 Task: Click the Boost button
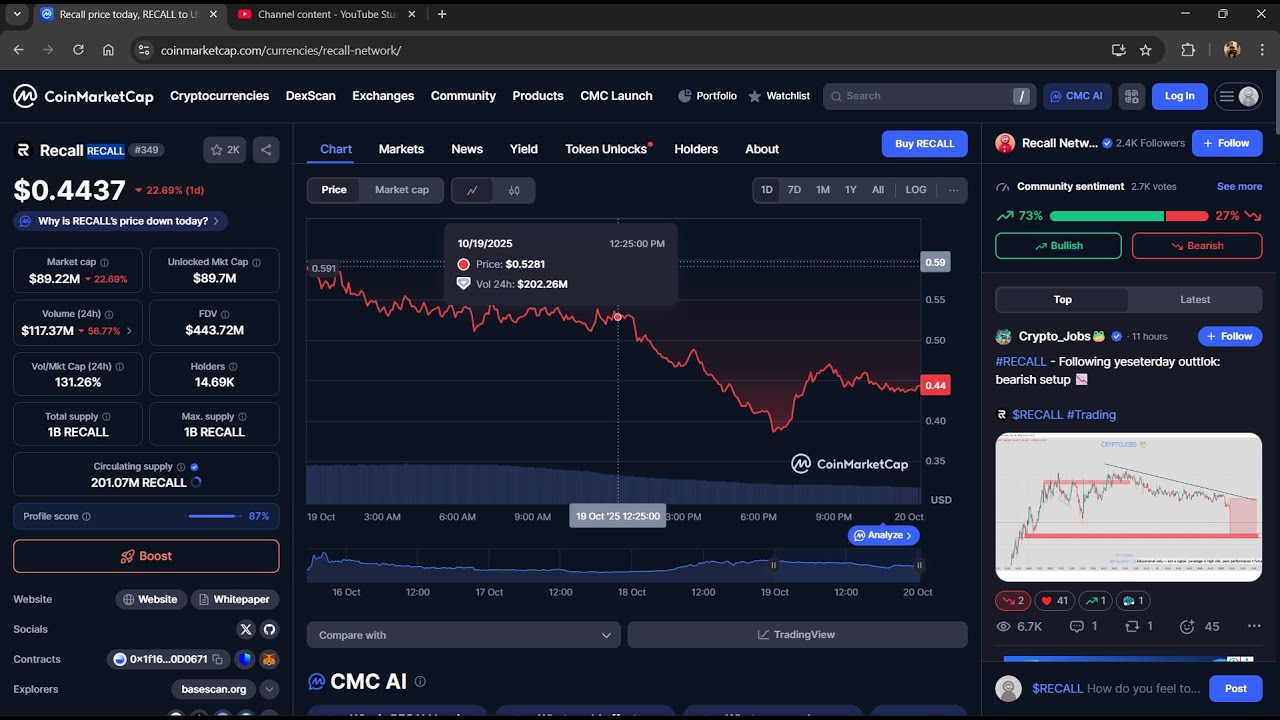146,556
